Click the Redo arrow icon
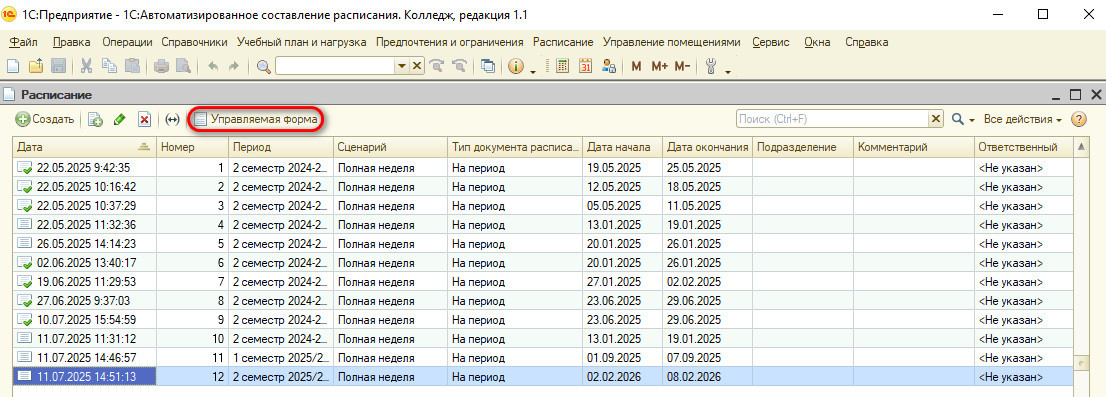 pos(233,66)
